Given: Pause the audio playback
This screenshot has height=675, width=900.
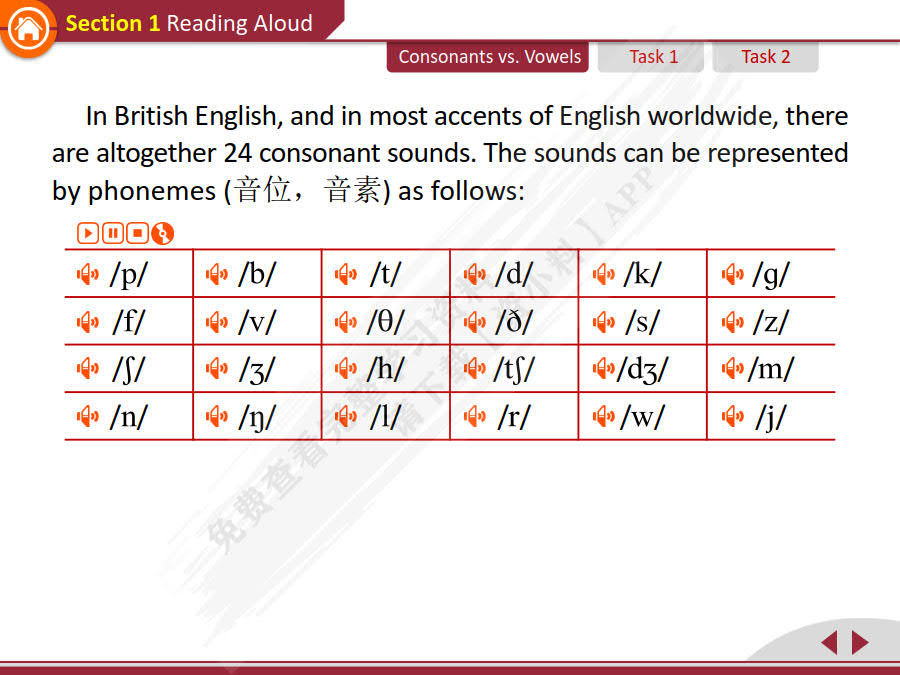Looking at the screenshot, I should point(112,233).
